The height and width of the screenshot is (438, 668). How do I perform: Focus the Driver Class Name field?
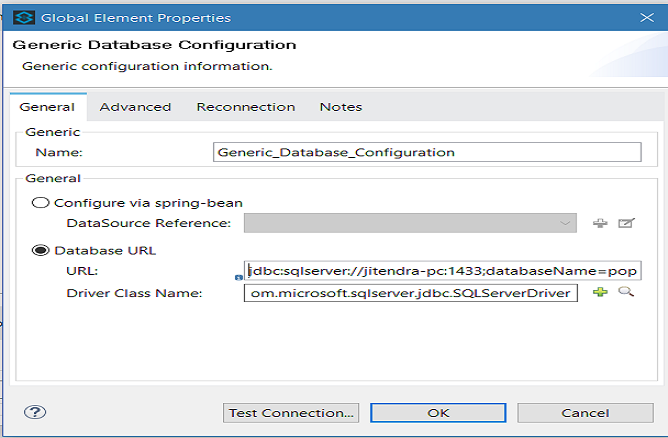pyautogui.click(x=410, y=293)
